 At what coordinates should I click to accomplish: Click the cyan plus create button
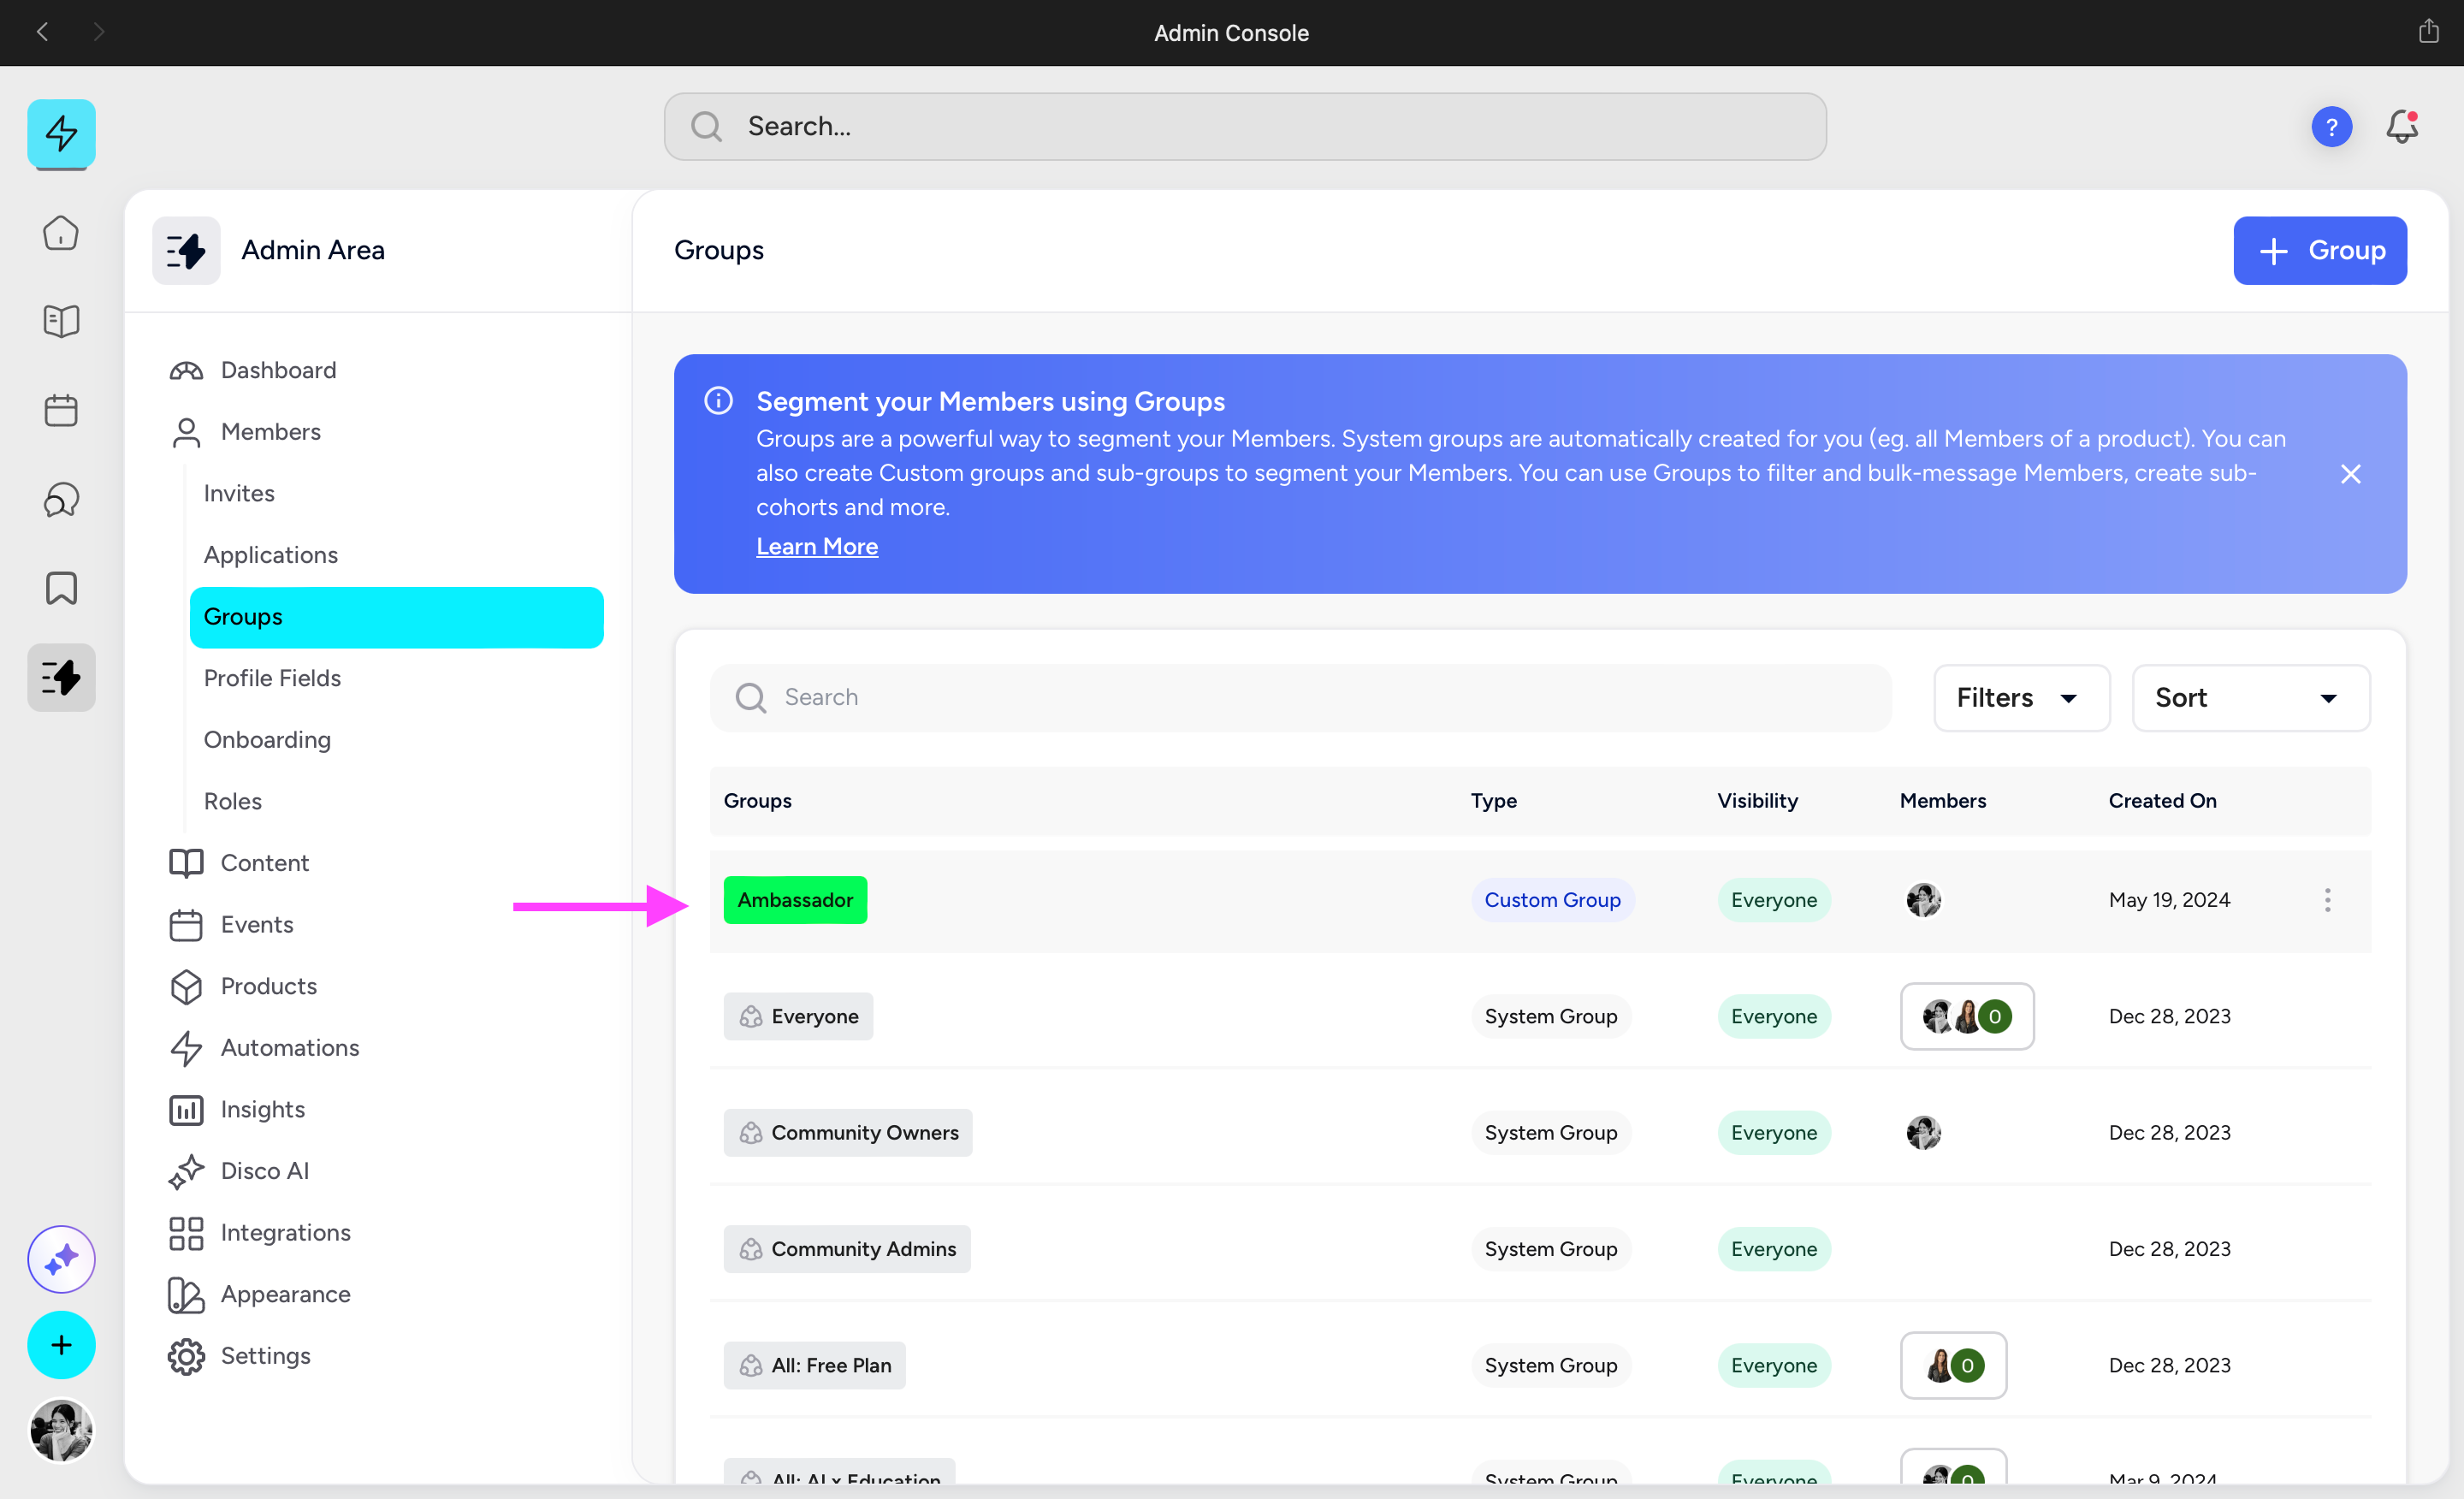coord(61,1345)
